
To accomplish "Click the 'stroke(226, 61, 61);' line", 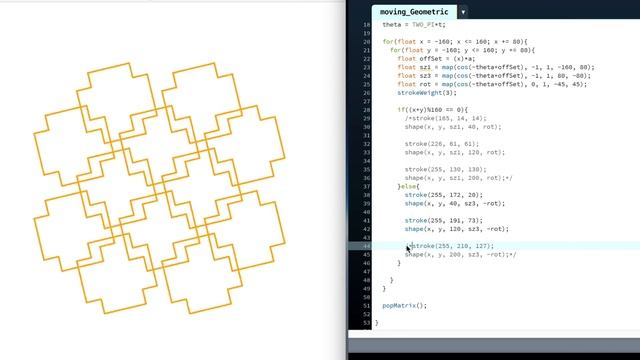I will (442, 144).
